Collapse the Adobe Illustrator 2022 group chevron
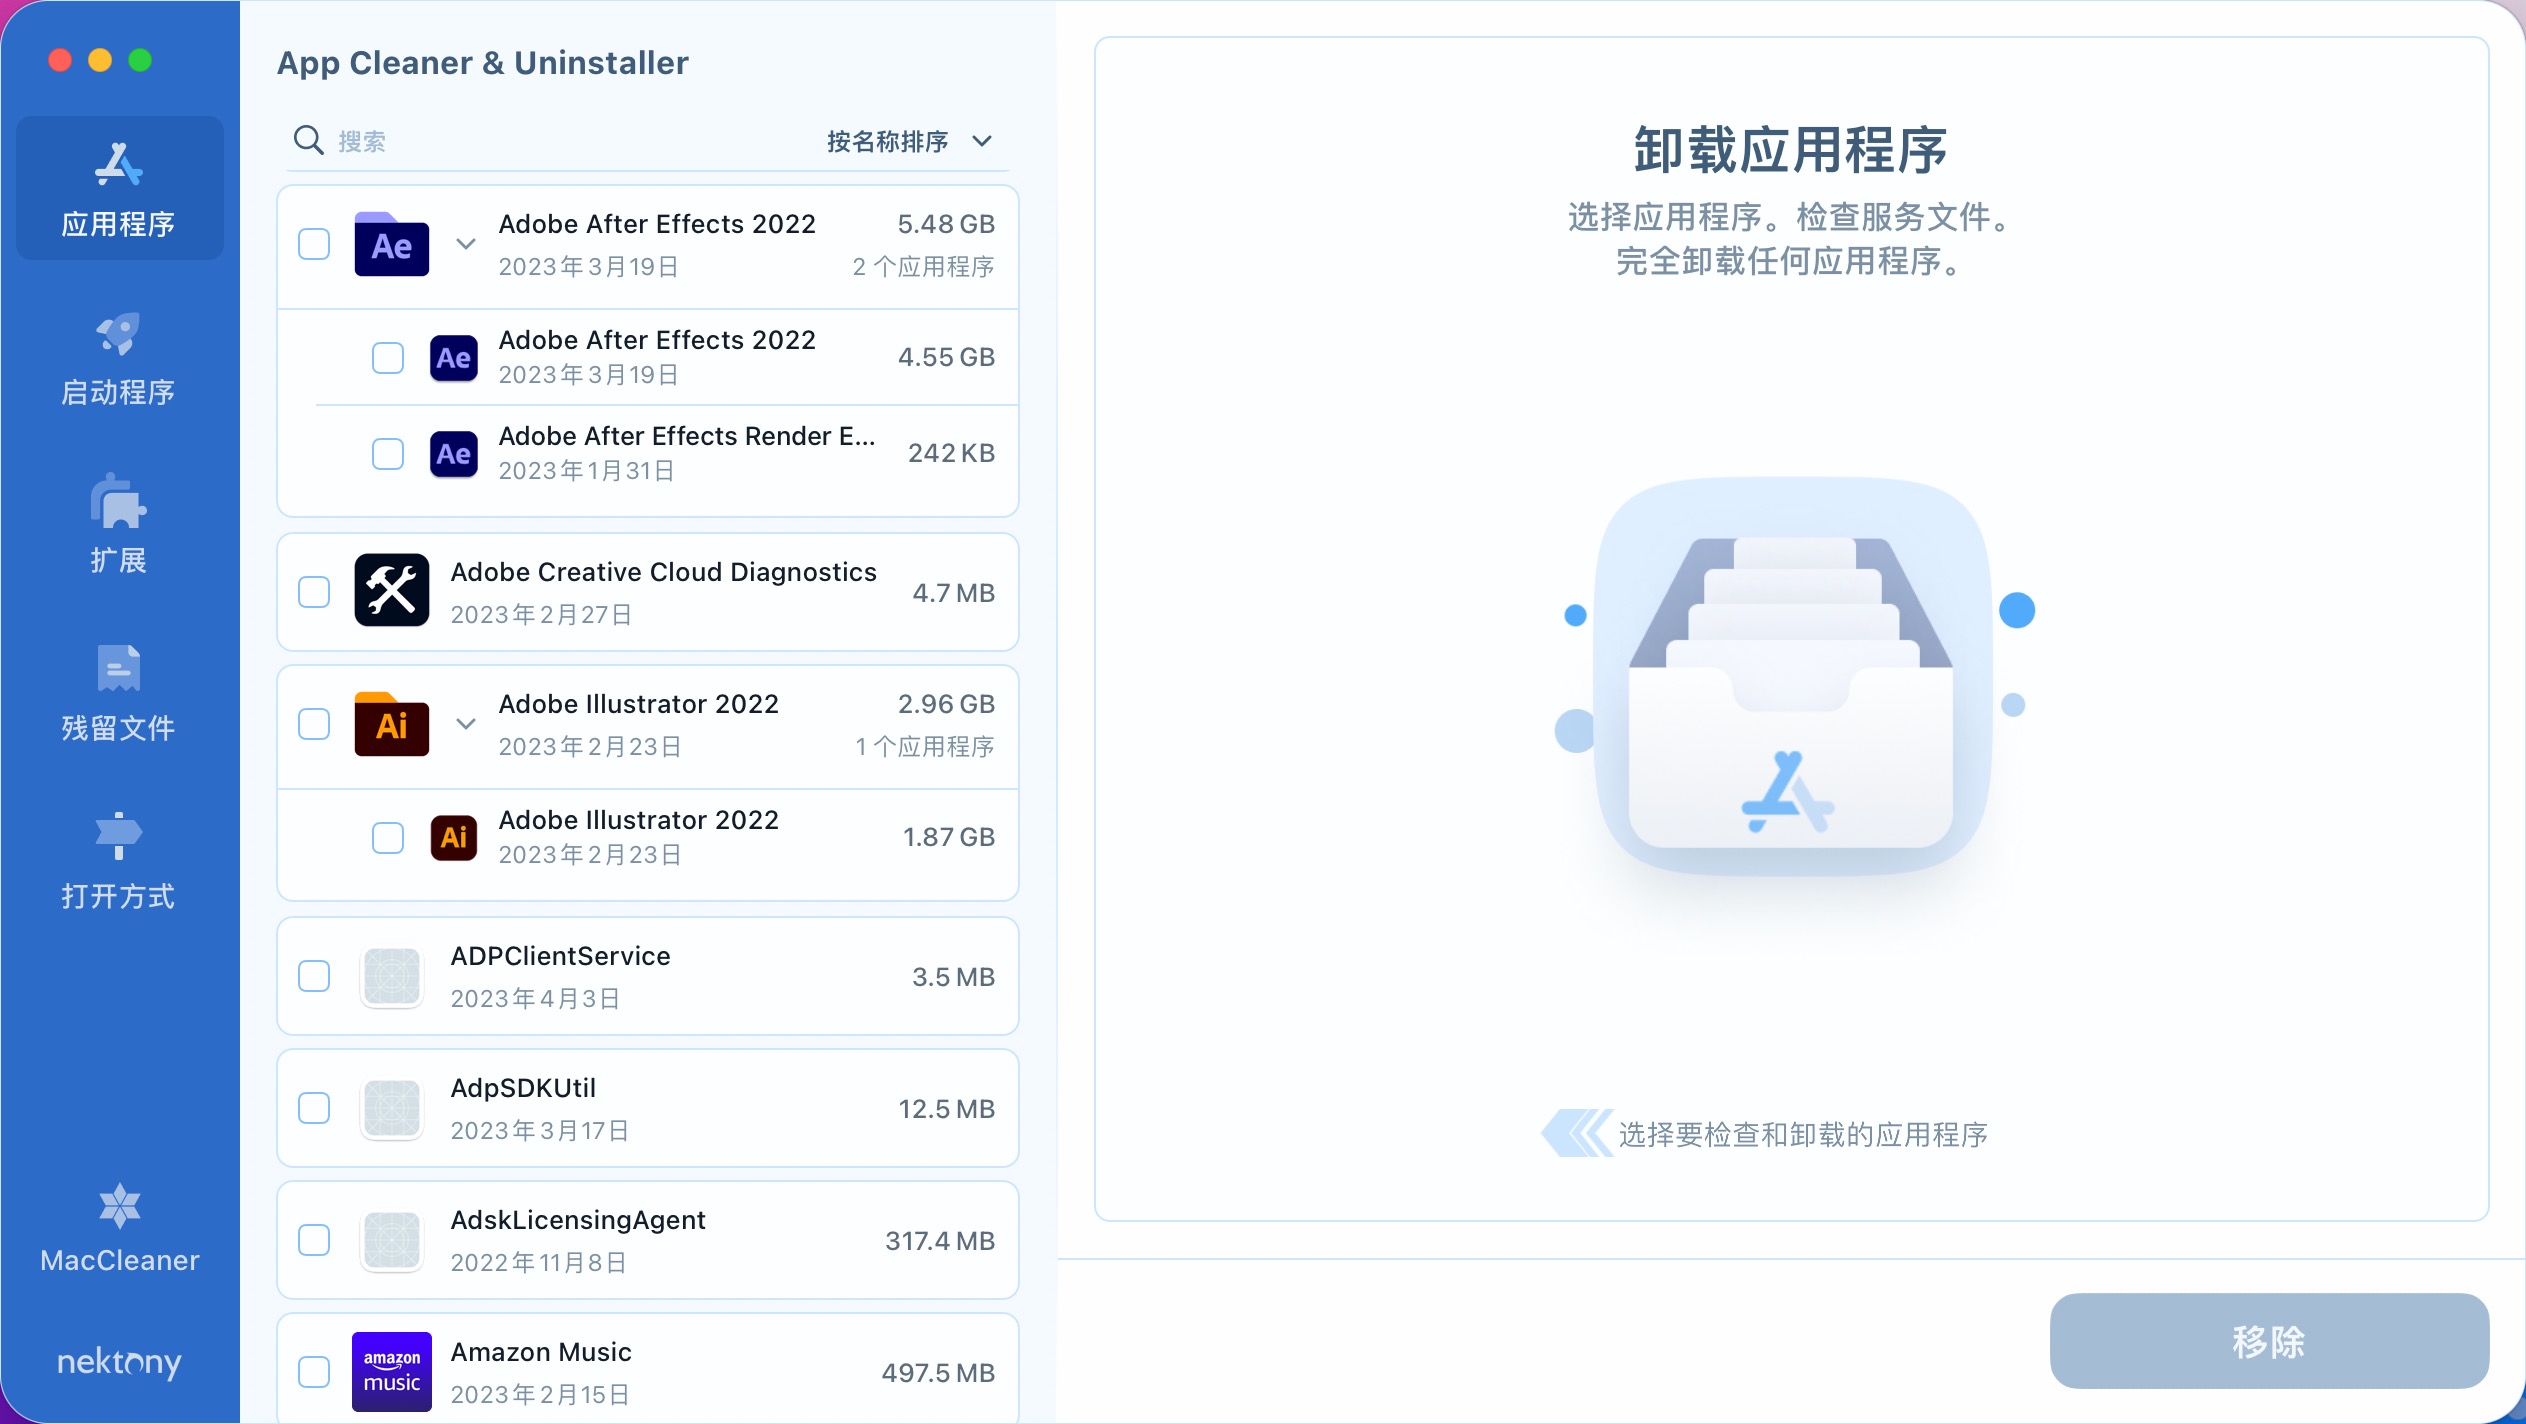Viewport: 2526px width, 1424px height. pos(466,724)
